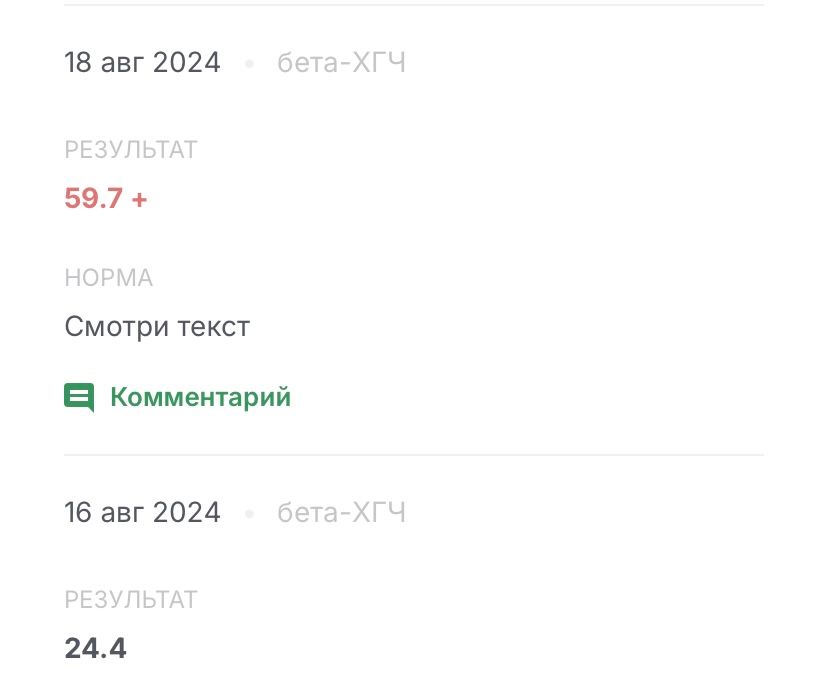Click Смотри текст under НОРМА
The image size is (828, 698).
157,326
